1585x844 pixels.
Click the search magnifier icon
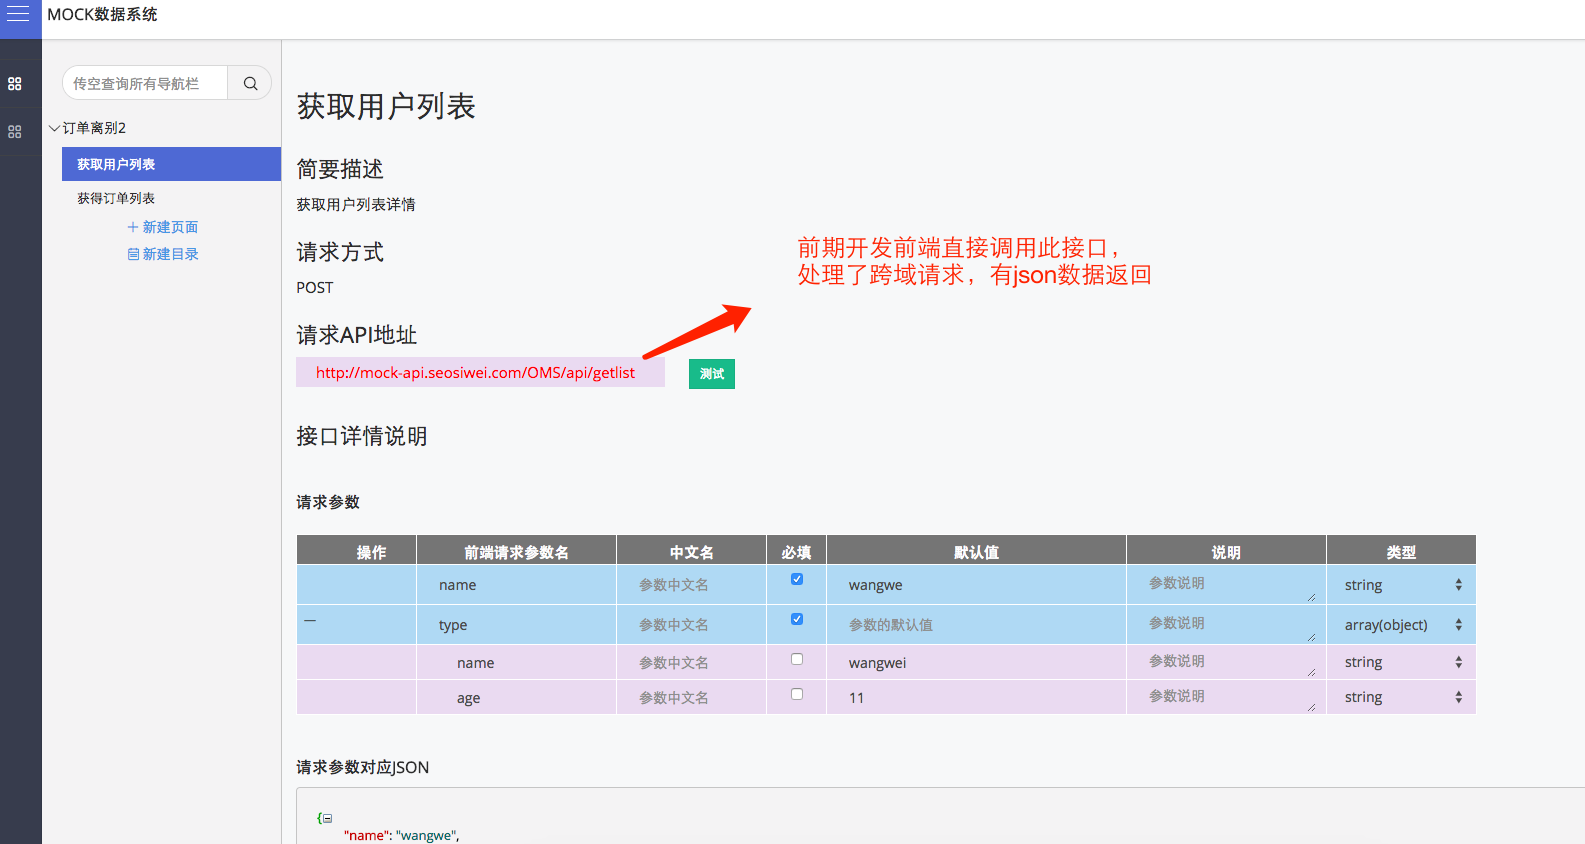pos(250,83)
